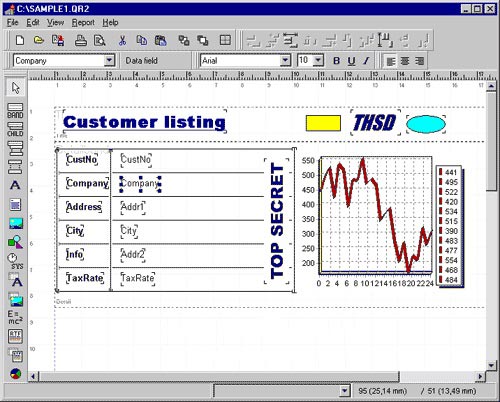Select the bold CustNo label
This screenshot has width=500, height=402.
coord(82,159)
